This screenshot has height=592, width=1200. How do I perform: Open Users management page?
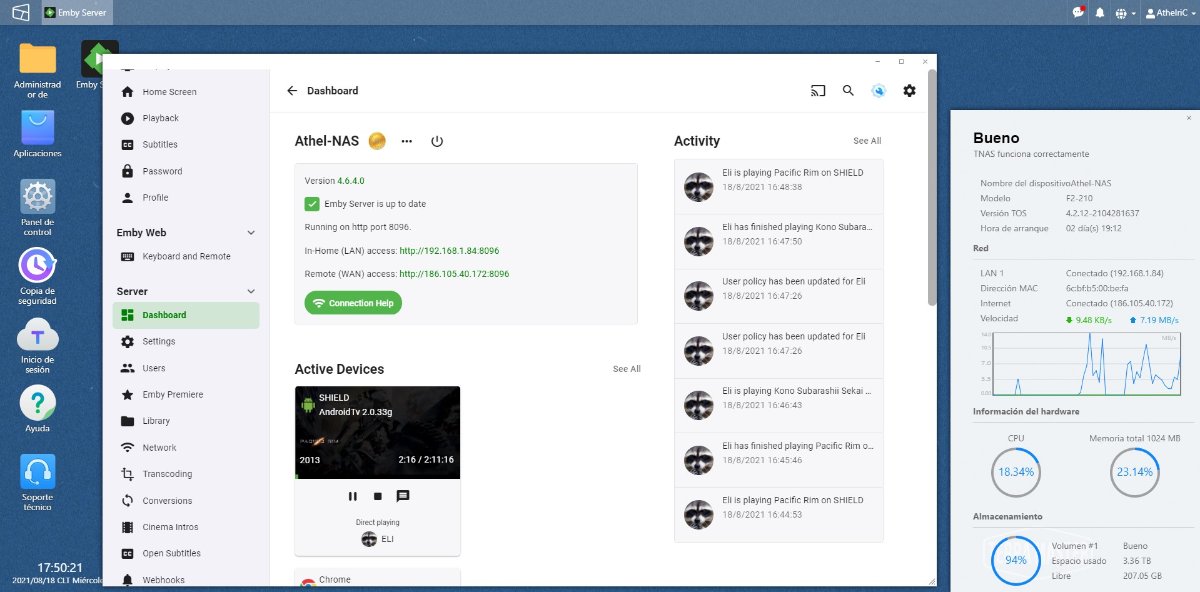pos(186,368)
